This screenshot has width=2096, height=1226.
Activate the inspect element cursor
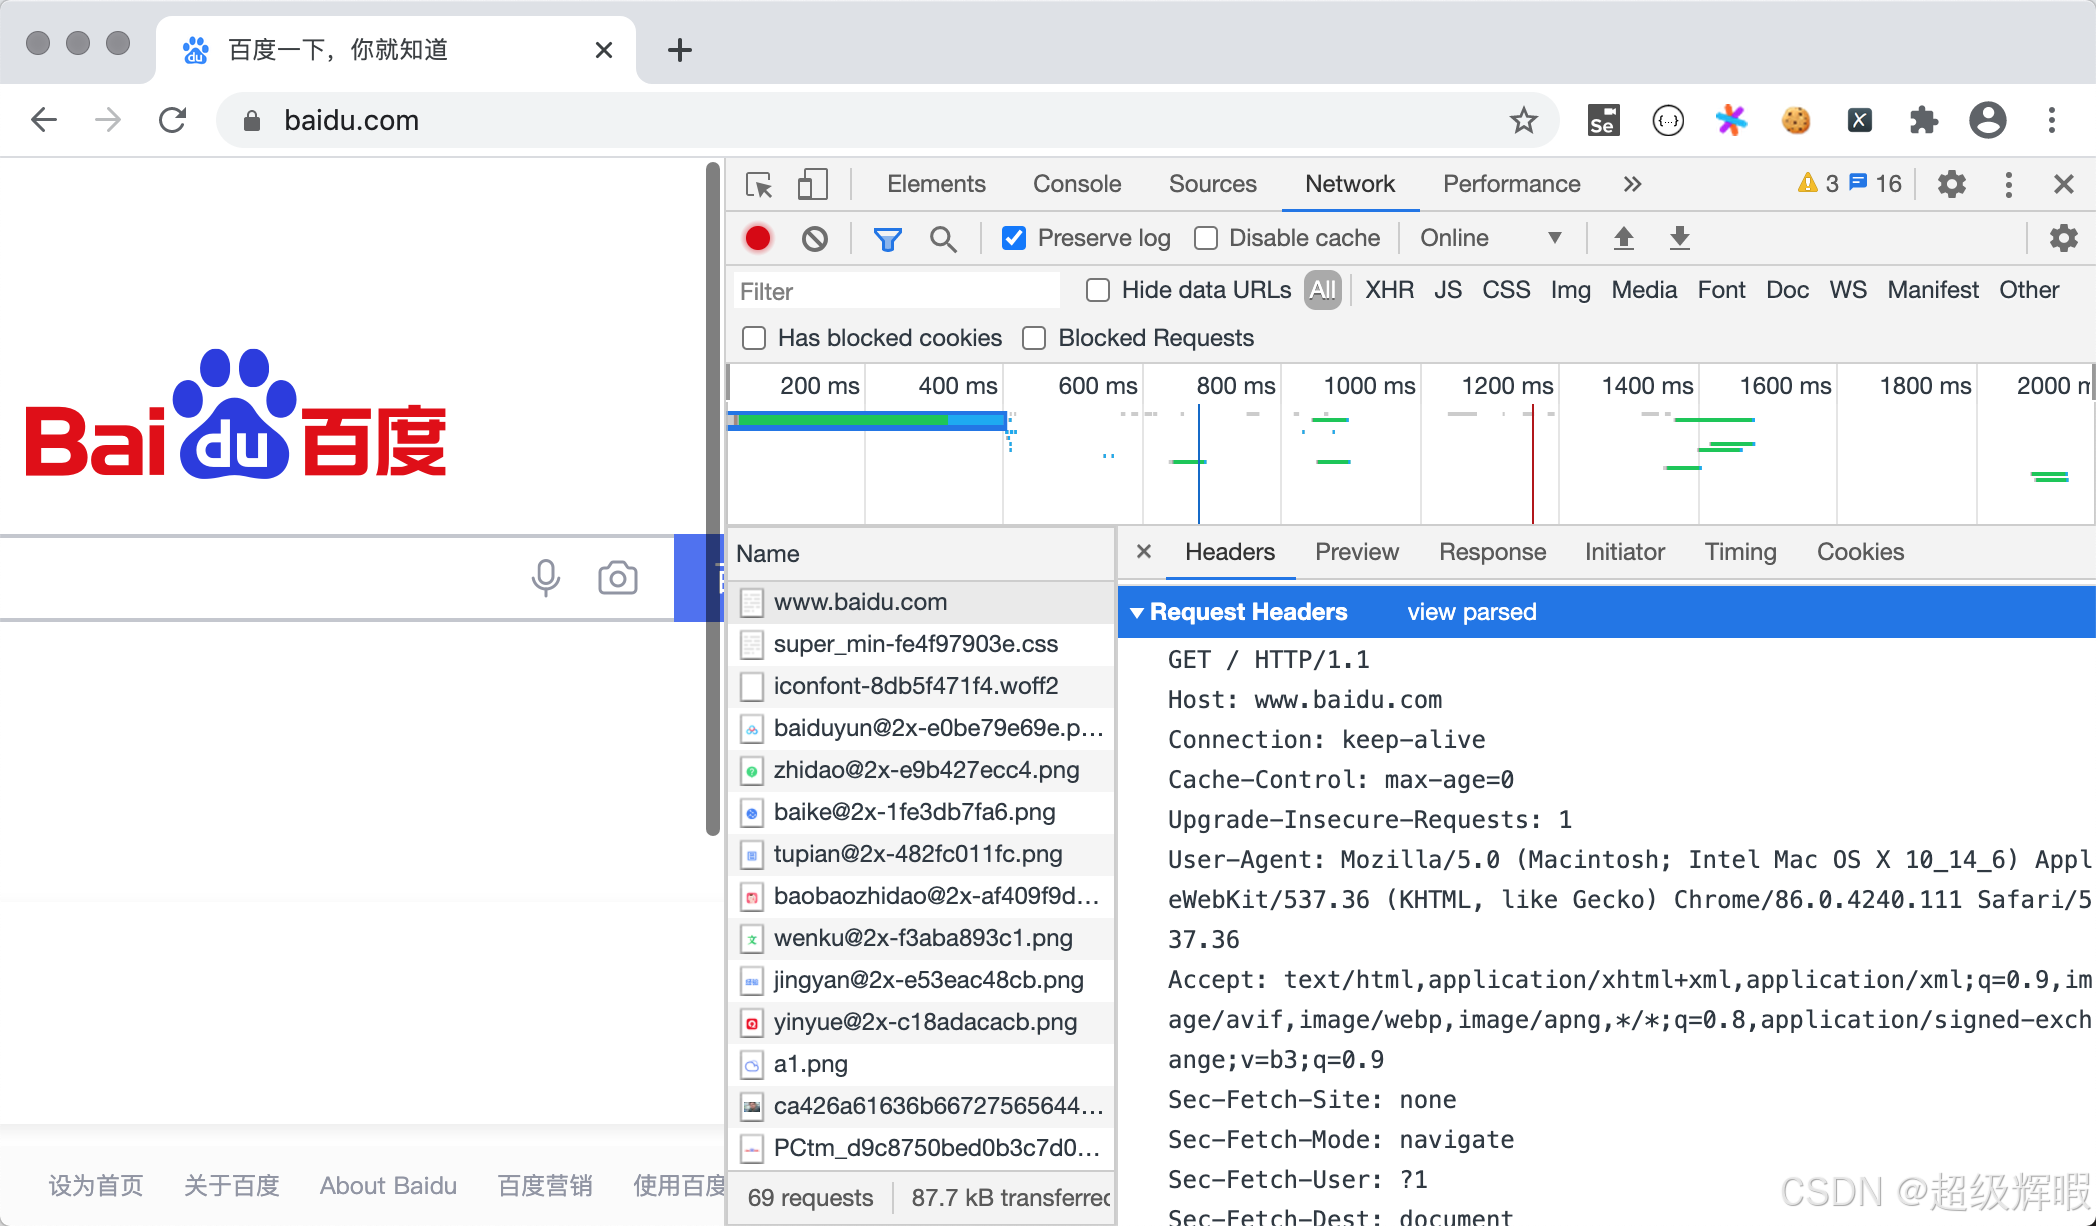coord(759,184)
